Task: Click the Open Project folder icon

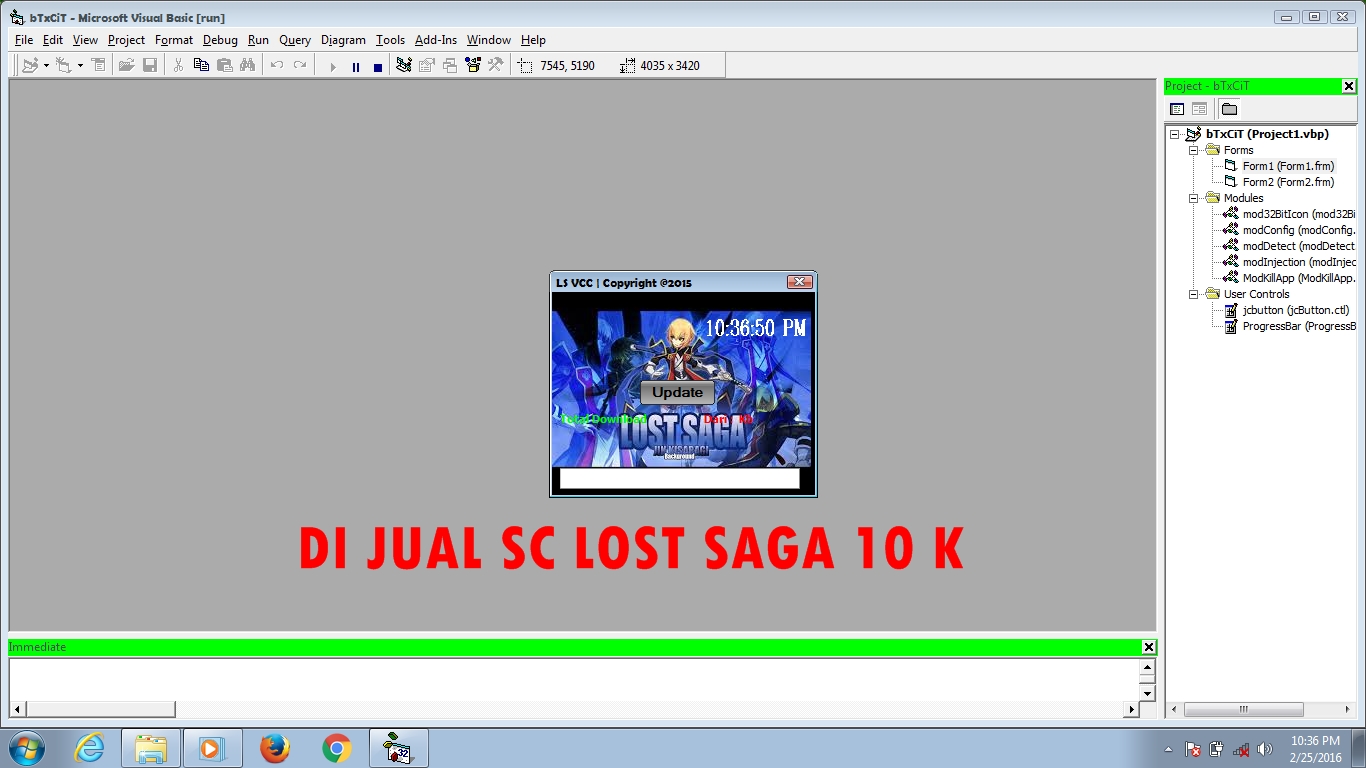Action: [126, 66]
